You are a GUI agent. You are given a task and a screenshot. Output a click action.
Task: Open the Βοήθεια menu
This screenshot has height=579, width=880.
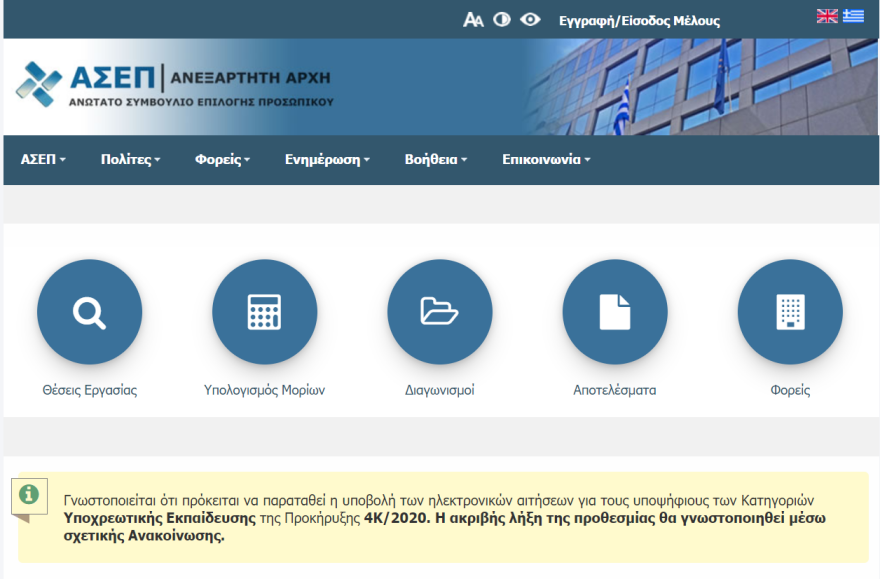click(x=434, y=158)
